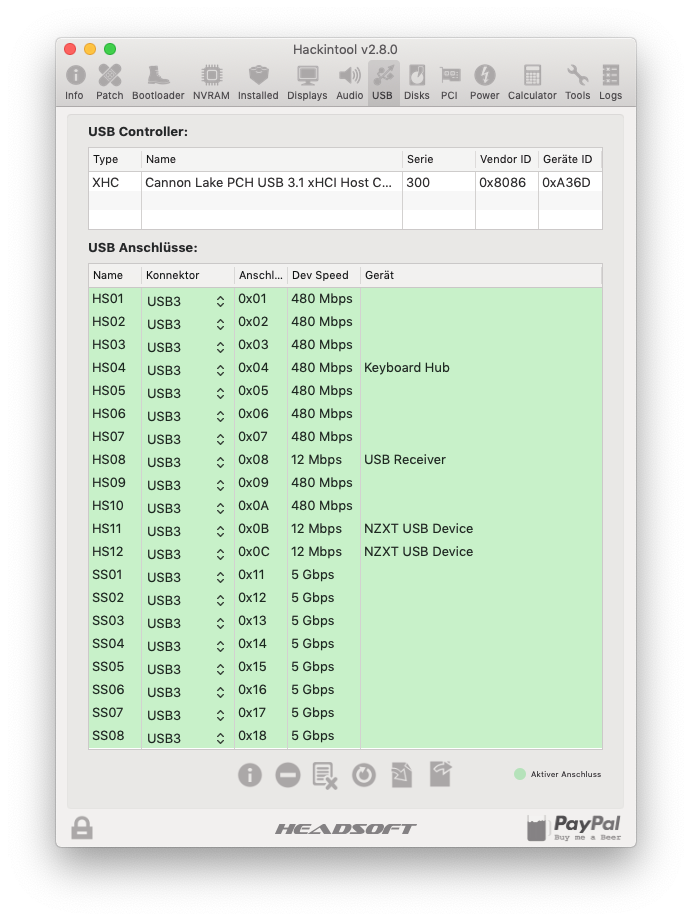Open the connector dropdown for SS04
The width and height of the screenshot is (692, 921).
[186, 646]
